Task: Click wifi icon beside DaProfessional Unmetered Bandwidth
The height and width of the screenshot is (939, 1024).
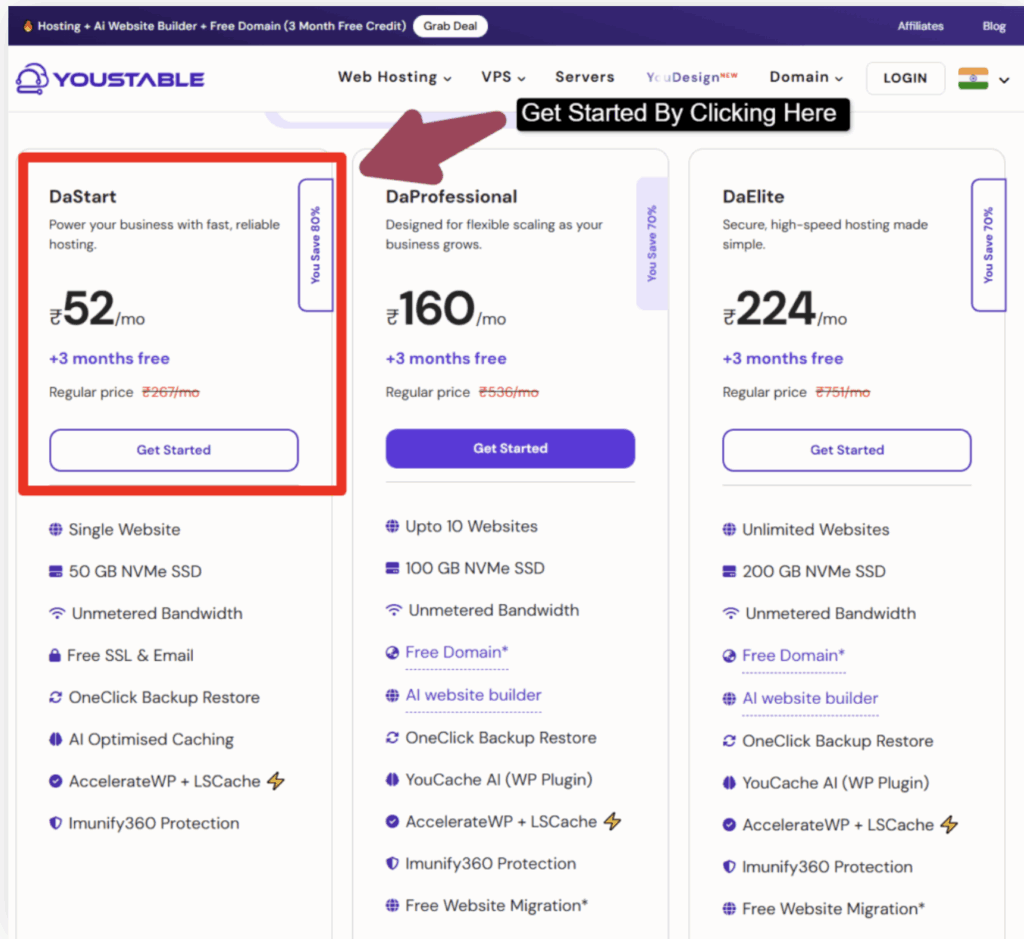Action: click(x=394, y=610)
